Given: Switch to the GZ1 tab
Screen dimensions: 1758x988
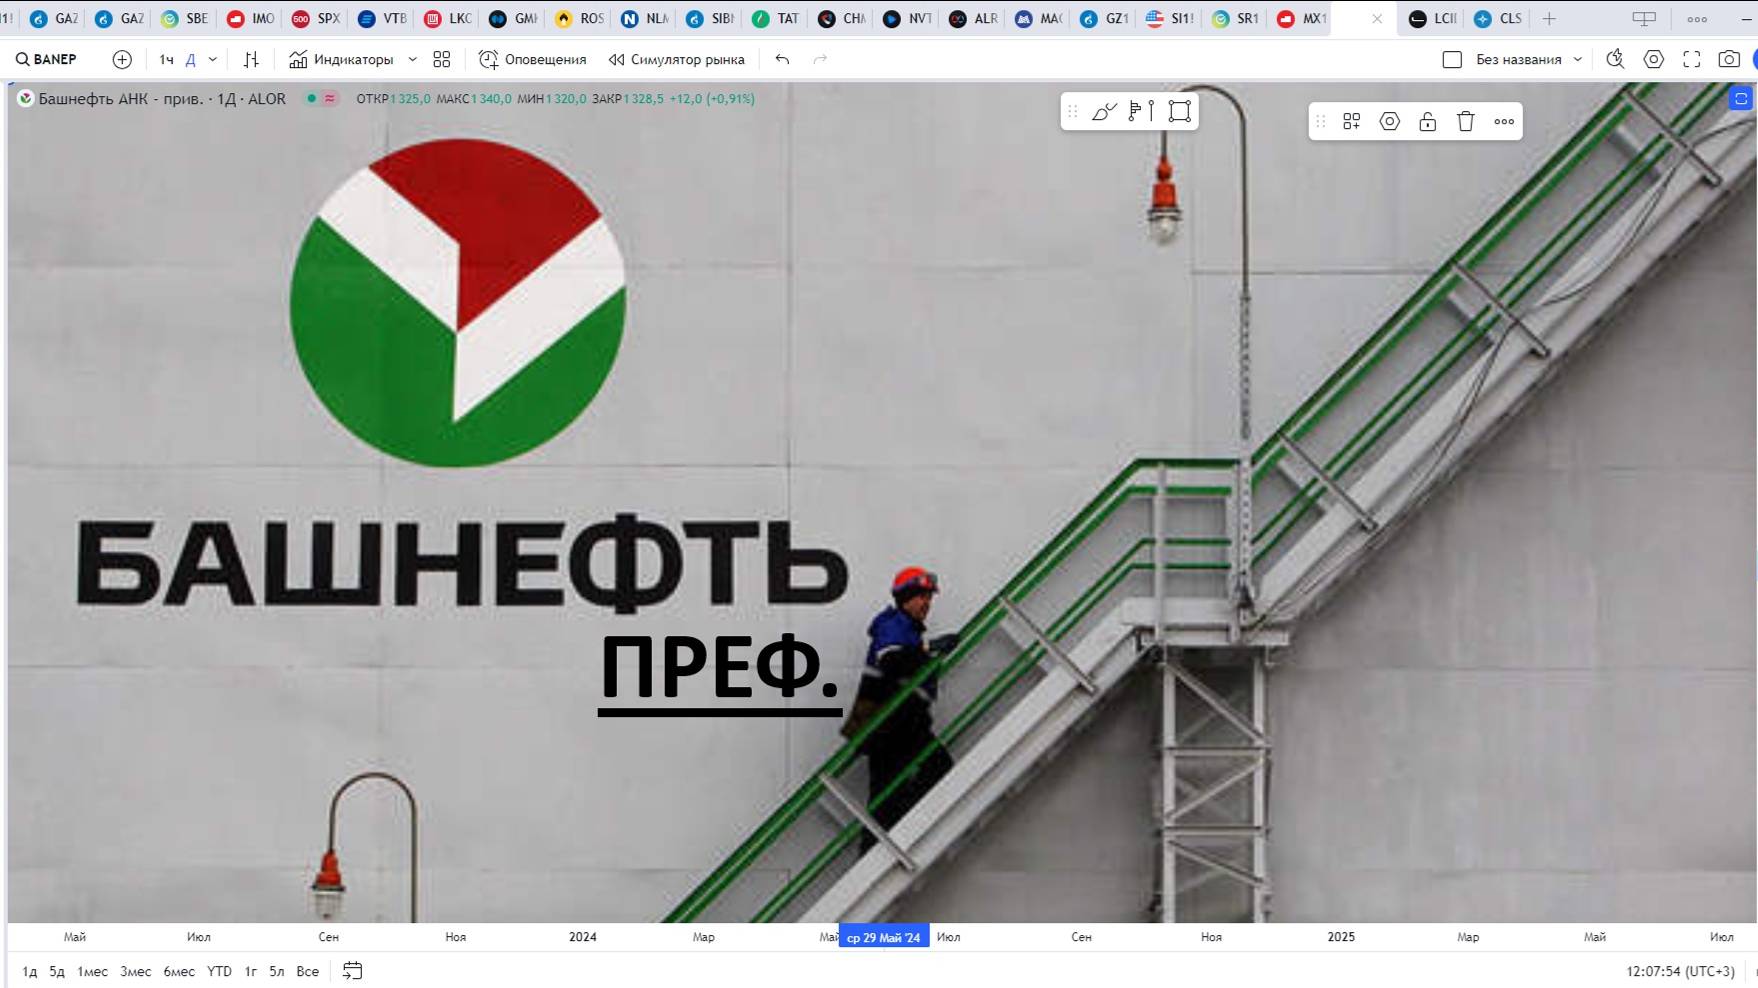Looking at the screenshot, I should point(1105,18).
